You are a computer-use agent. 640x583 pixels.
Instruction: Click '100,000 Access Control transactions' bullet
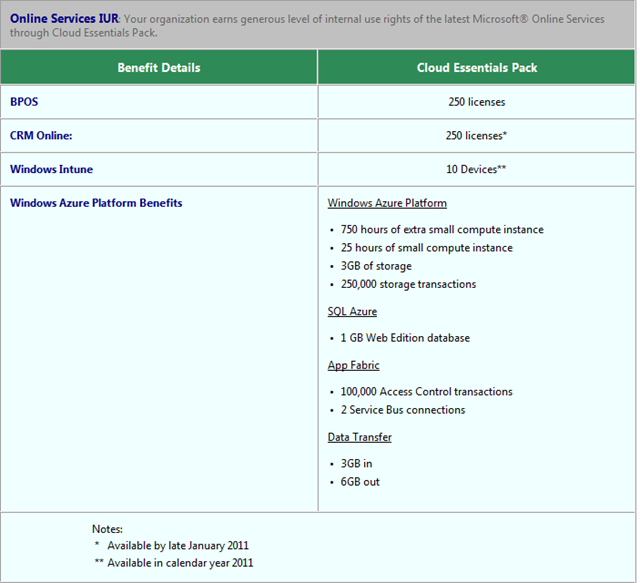click(427, 392)
